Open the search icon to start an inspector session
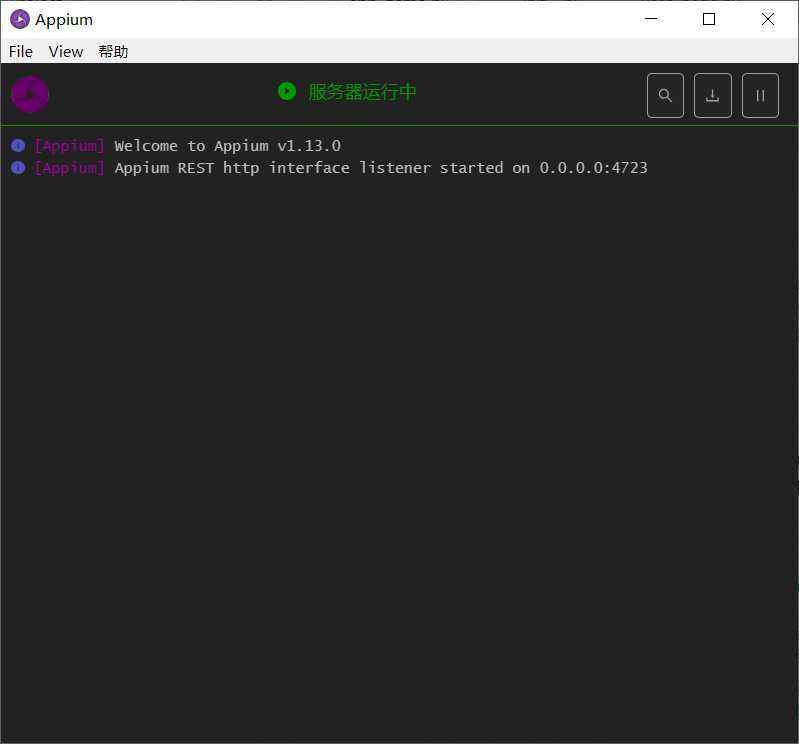 [665, 95]
